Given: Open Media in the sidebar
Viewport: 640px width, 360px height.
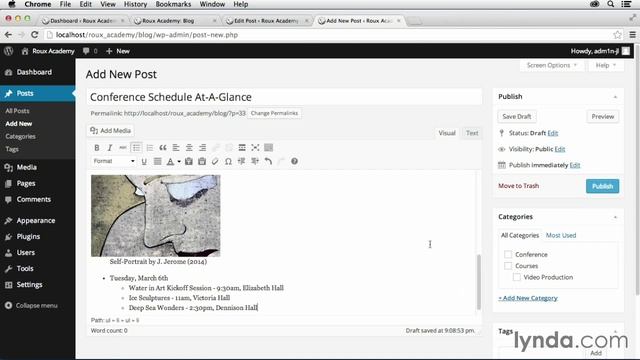Looking at the screenshot, I should [27, 167].
